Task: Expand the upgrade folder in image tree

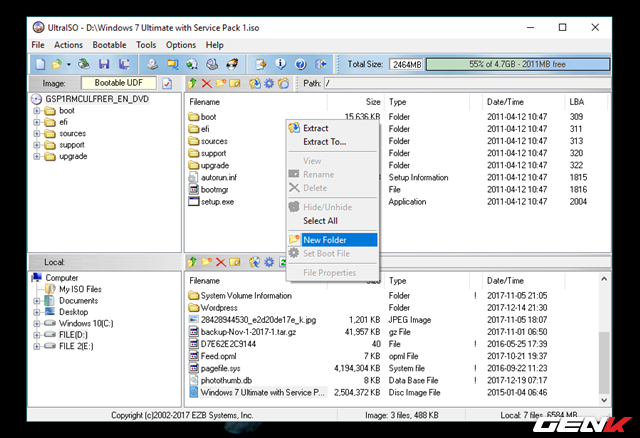Action: click(x=37, y=156)
